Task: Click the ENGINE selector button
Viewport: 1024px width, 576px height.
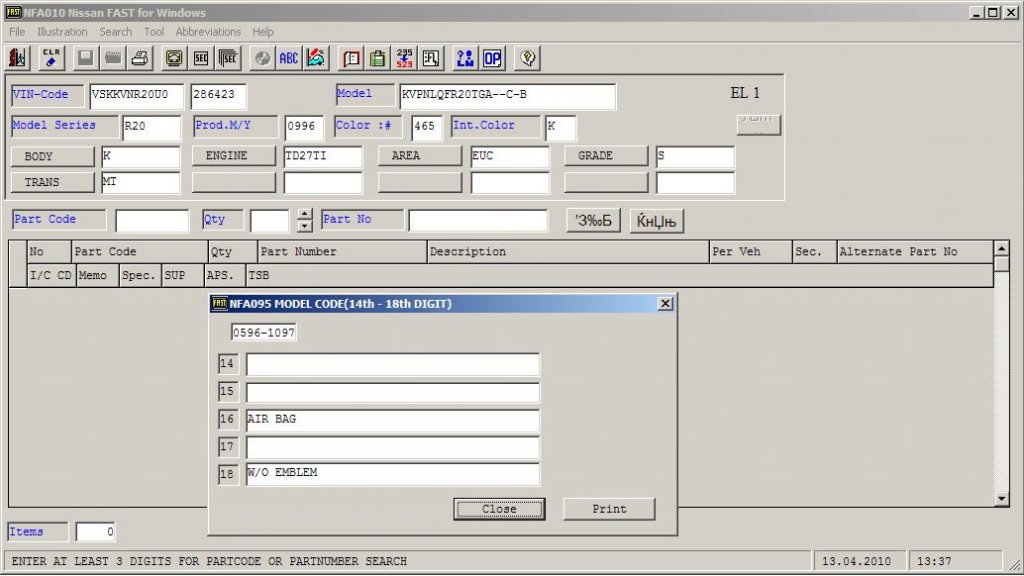Action: coord(233,156)
